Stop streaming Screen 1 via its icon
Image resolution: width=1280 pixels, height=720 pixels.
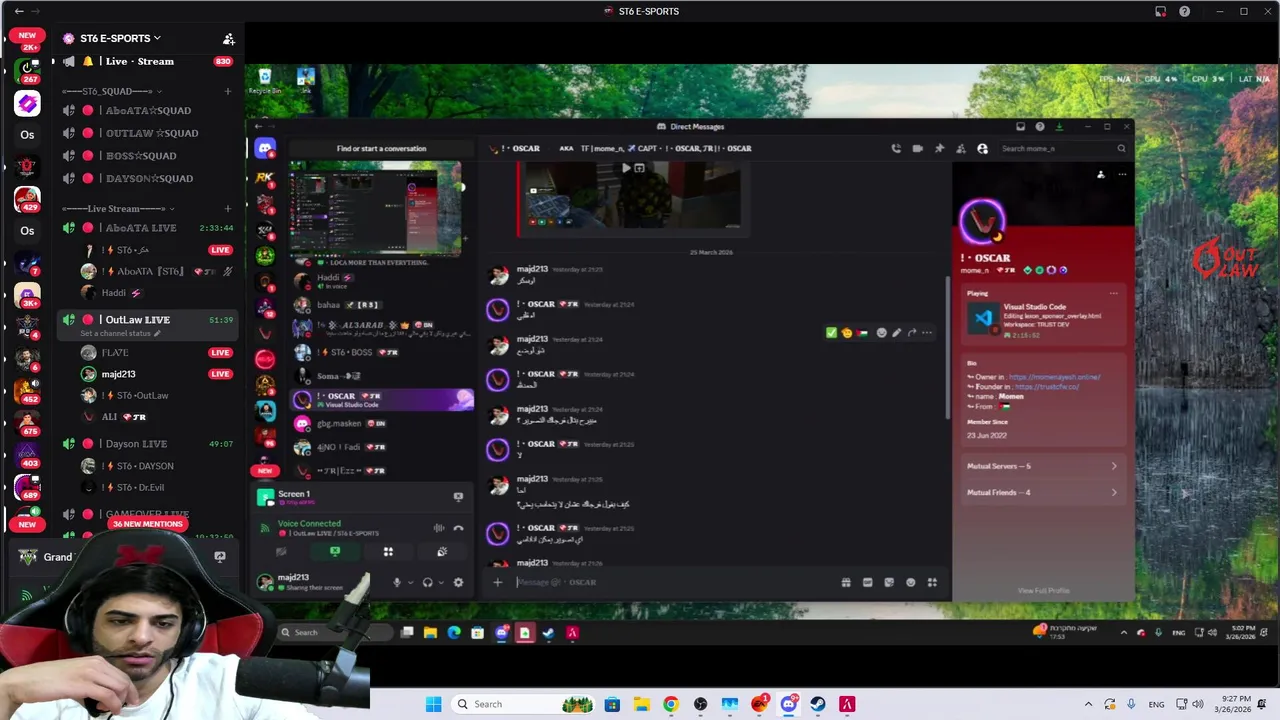point(458,496)
